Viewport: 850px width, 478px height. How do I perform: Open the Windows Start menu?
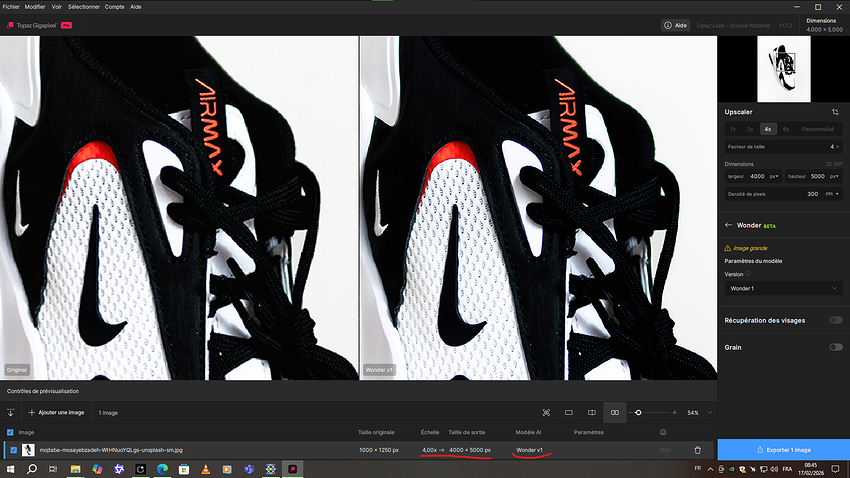pyautogui.click(x=10, y=469)
